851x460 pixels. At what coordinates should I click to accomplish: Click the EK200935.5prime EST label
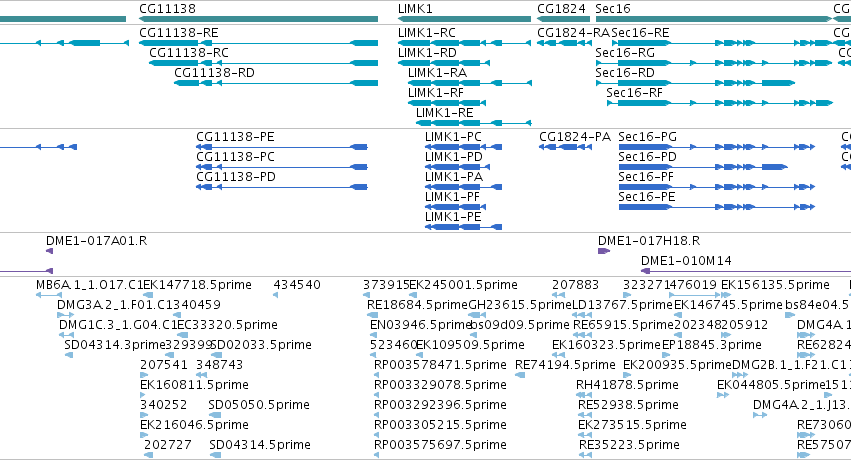pos(677,365)
